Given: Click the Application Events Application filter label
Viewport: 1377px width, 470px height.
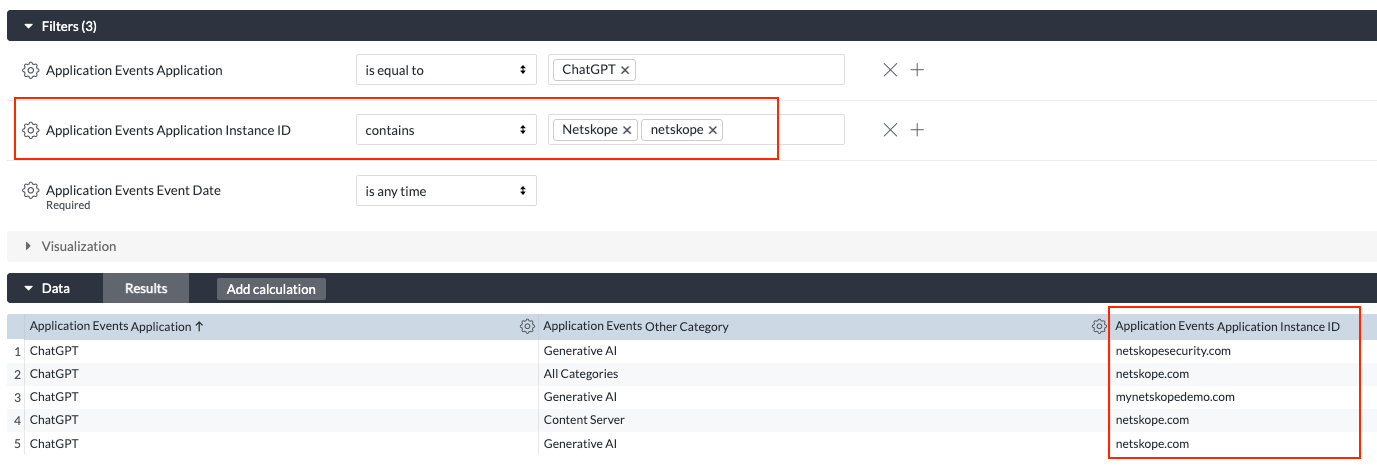Looking at the screenshot, I should coord(134,70).
